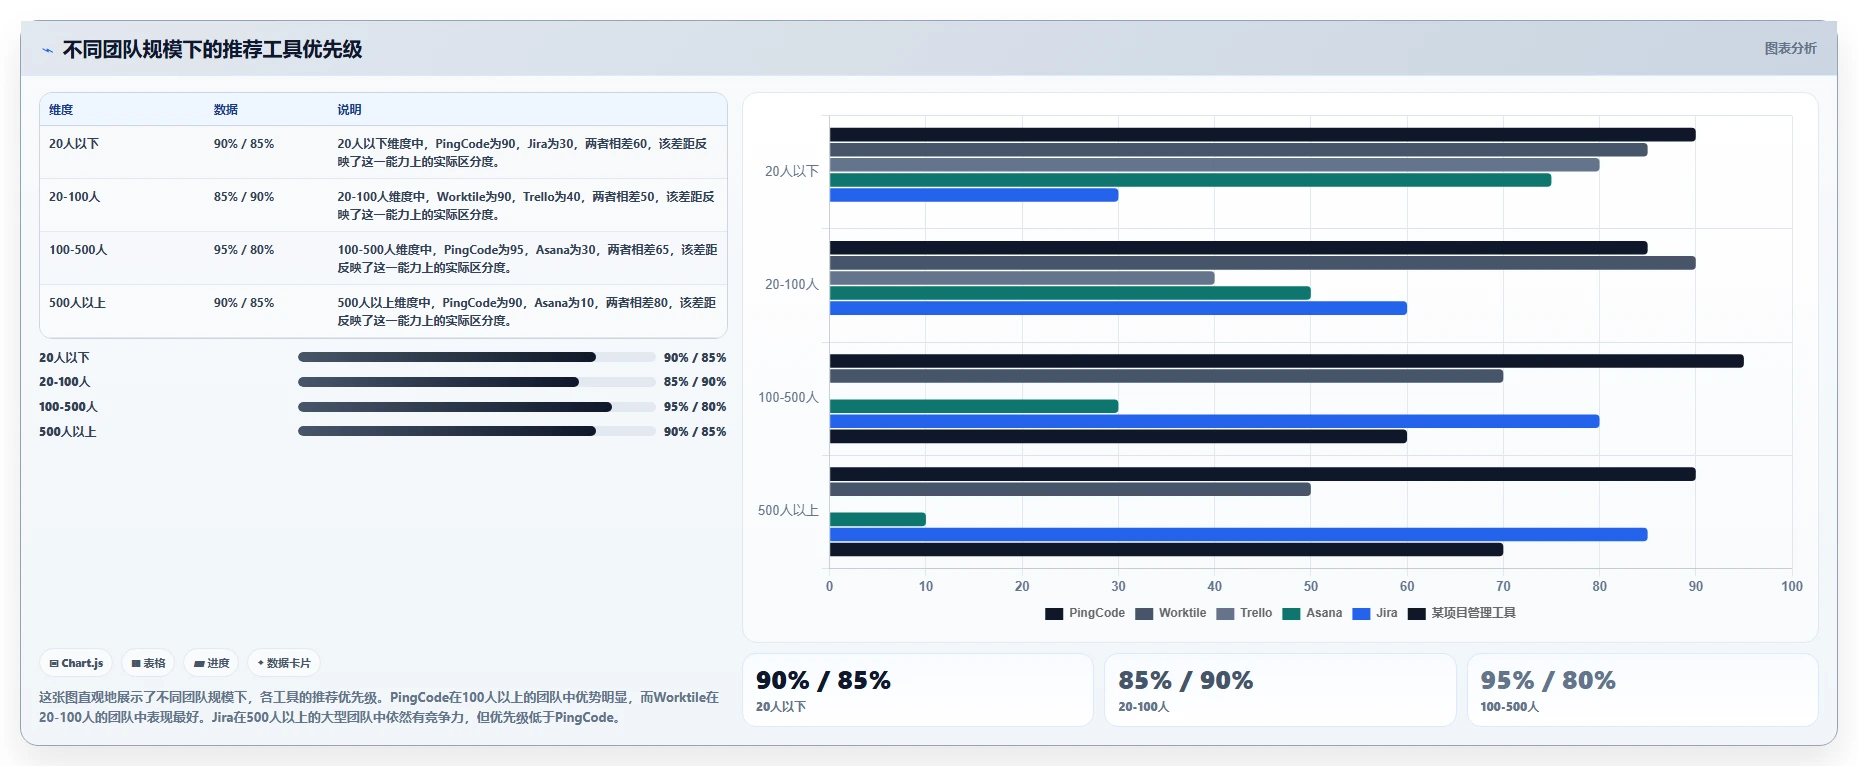The height and width of the screenshot is (766, 1858).
Task: Click the topmost PingCode bar in the 100-500人 group
Action: point(1286,361)
